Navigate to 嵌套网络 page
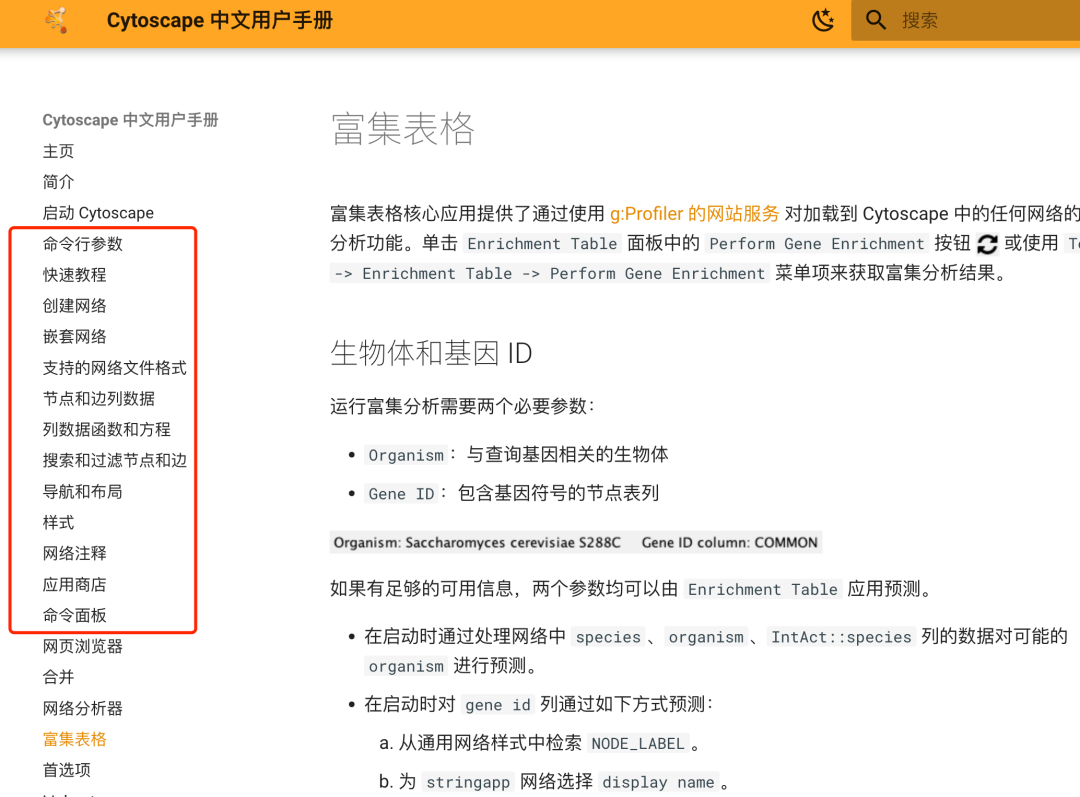1080x797 pixels. click(x=74, y=337)
